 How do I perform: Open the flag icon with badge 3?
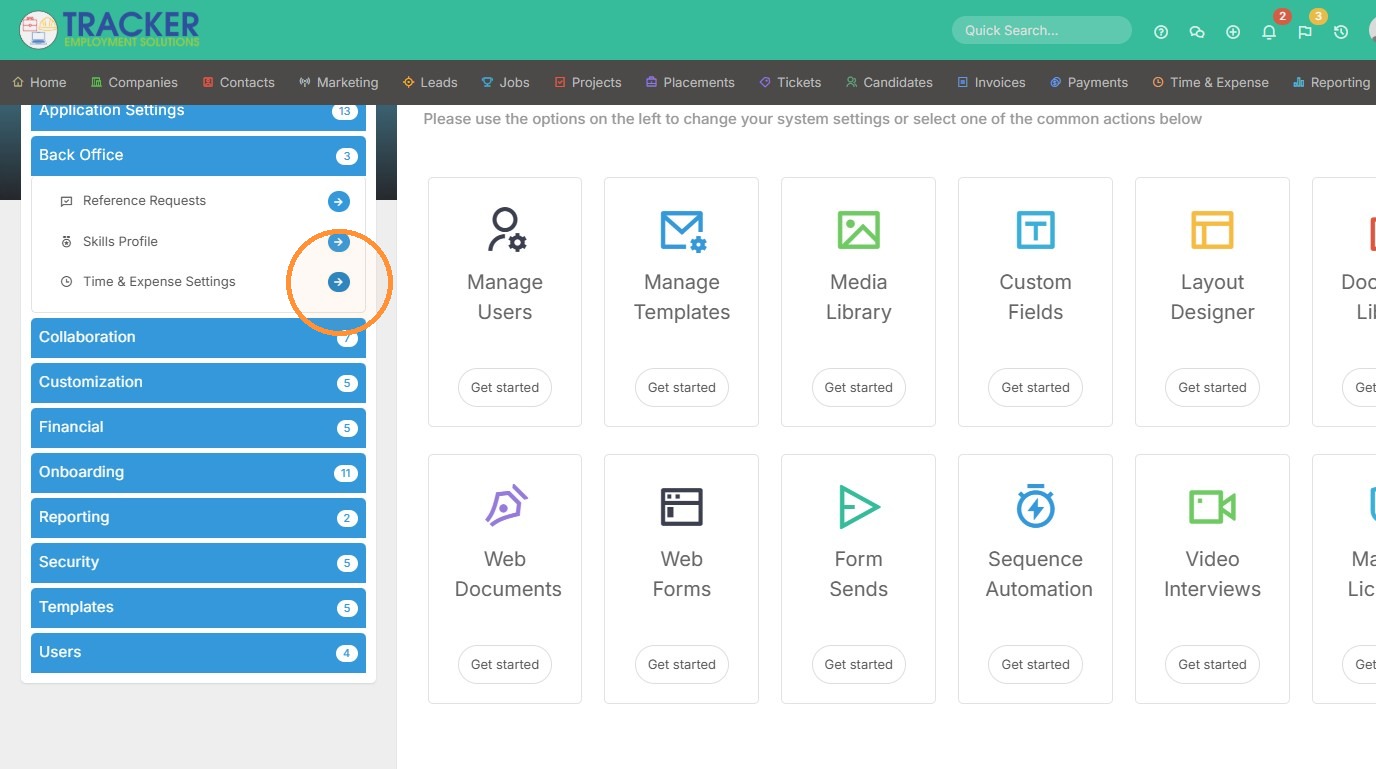1305,32
